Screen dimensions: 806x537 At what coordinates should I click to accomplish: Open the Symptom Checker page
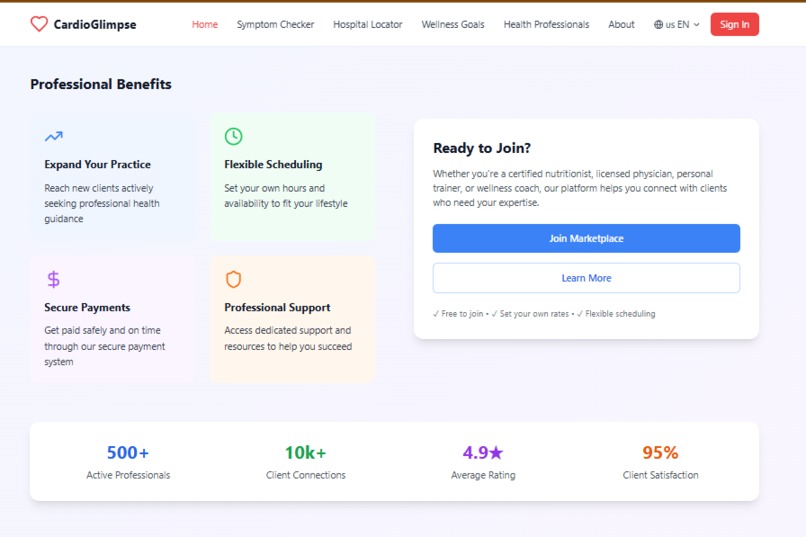tap(275, 25)
